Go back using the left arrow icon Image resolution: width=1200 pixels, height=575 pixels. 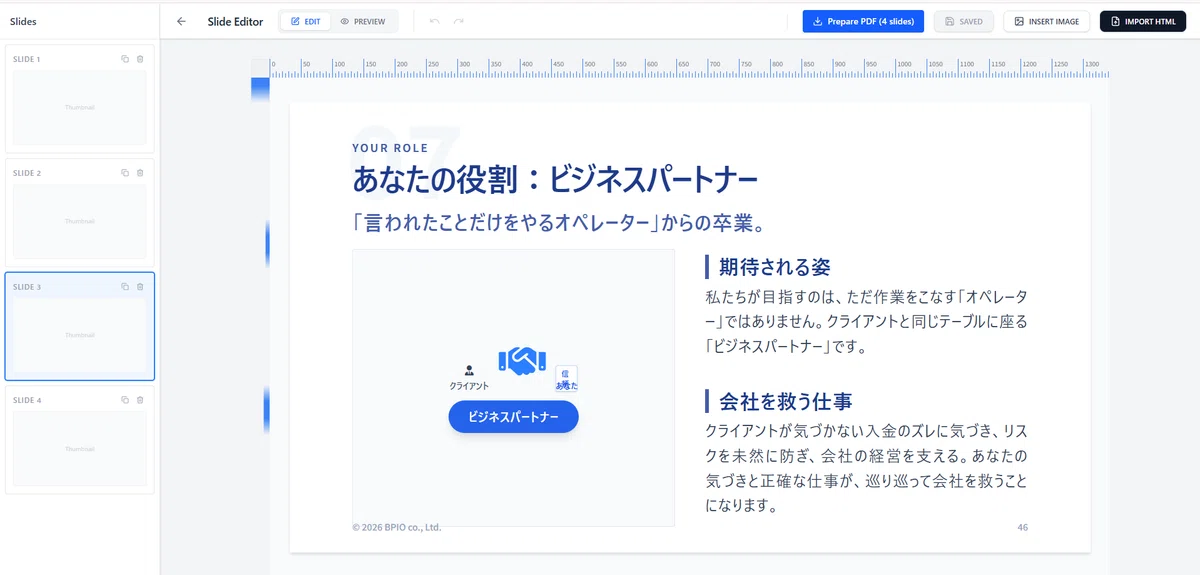tap(181, 21)
